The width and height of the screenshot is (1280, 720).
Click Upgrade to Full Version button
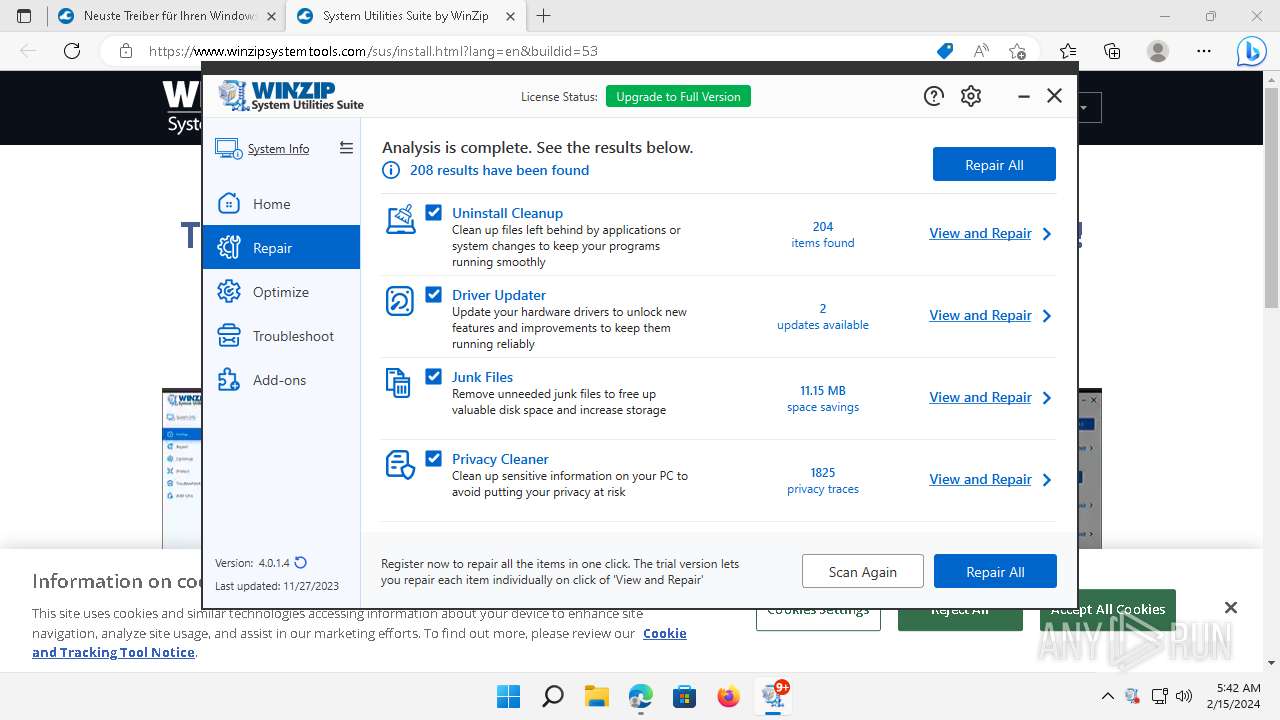(678, 96)
